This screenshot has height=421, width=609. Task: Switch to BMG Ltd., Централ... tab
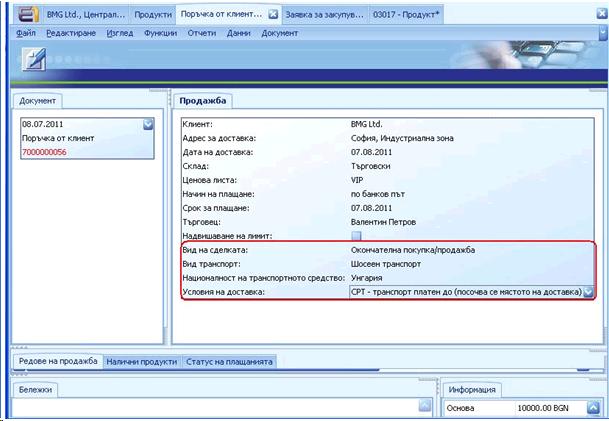(86, 15)
